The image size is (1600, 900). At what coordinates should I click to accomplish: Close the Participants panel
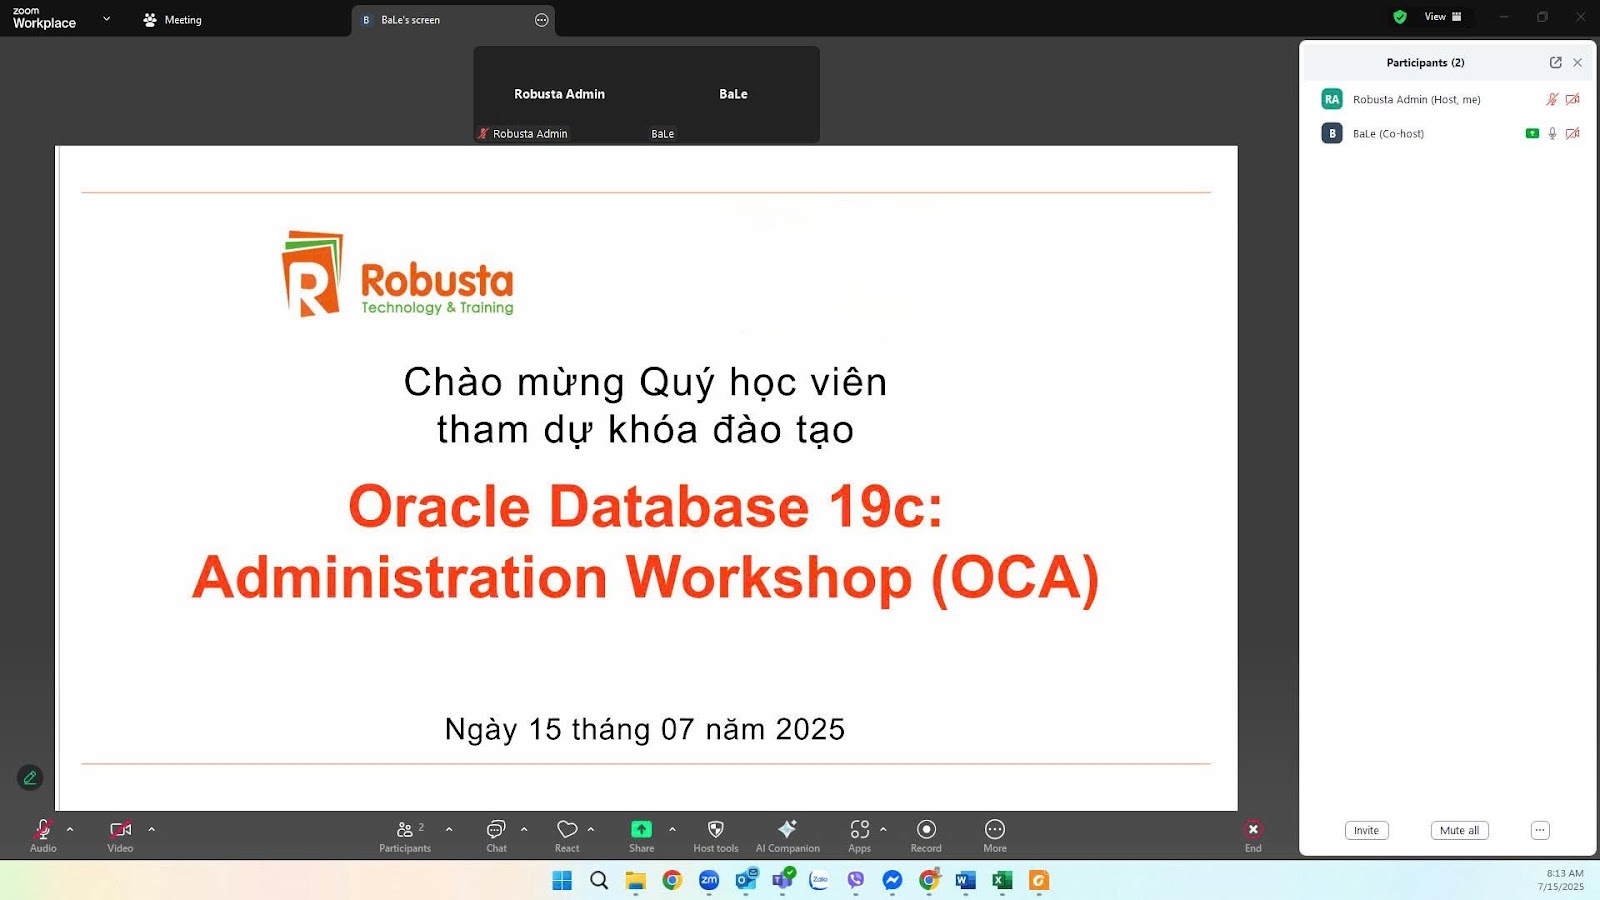[1578, 62]
